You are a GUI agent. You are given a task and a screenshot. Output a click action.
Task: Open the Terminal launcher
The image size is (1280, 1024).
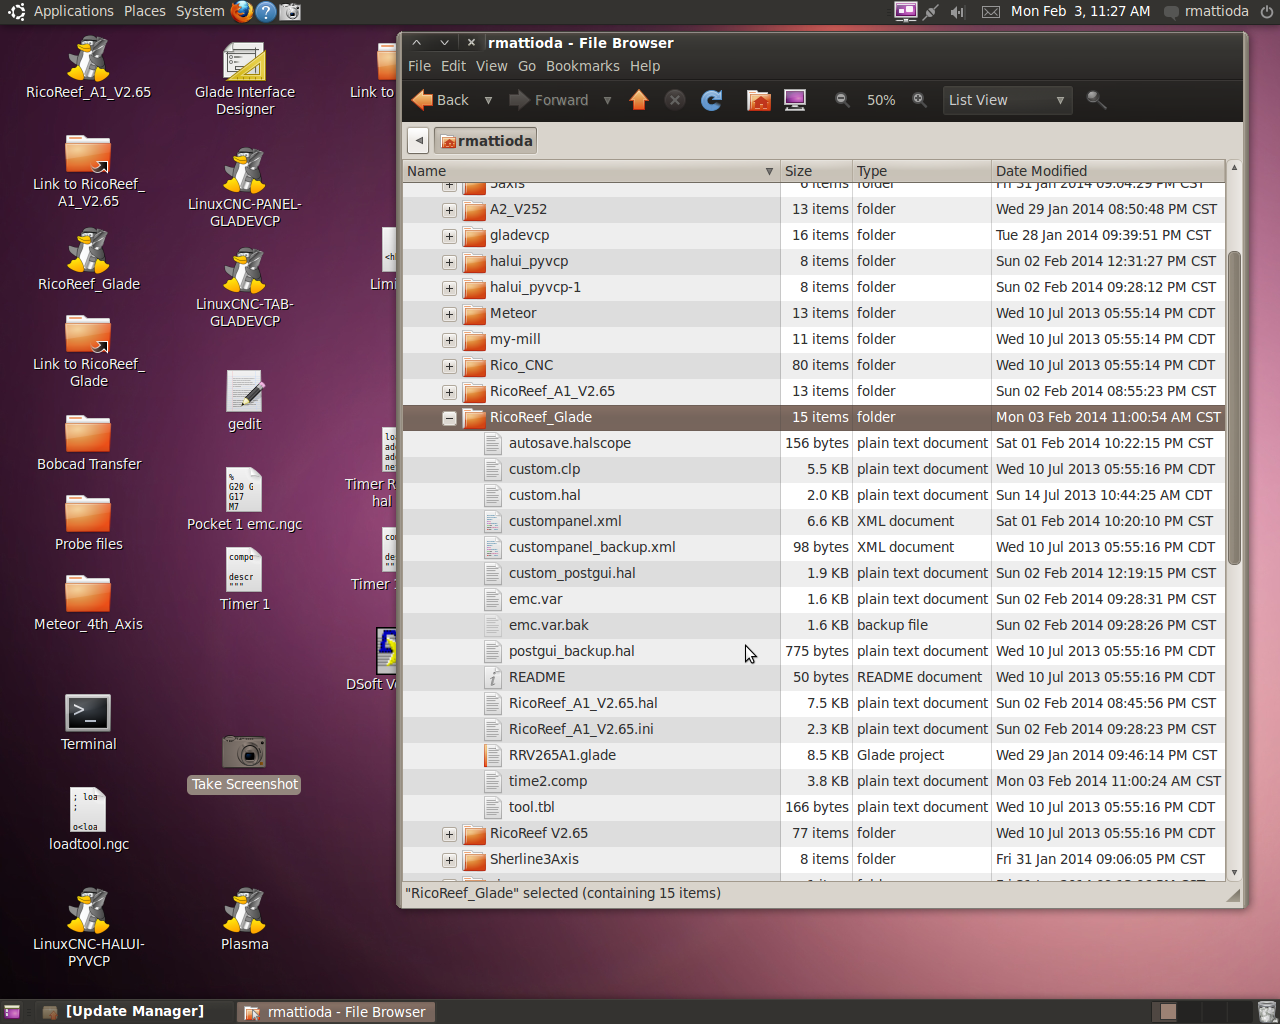[88, 721]
